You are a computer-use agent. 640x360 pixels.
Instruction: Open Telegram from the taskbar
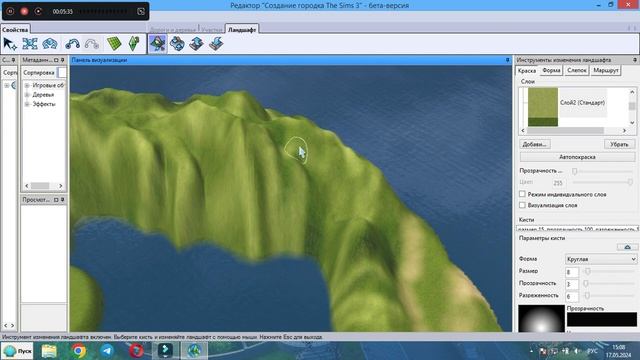(x=107, y=351)
